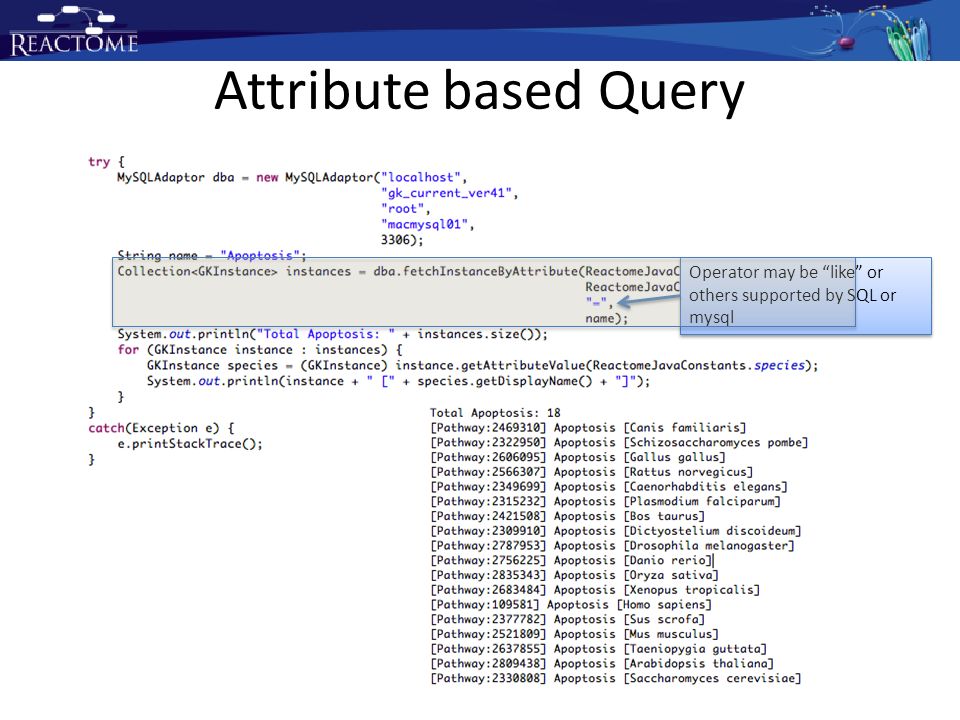960x720 pixels.
Task: Click the e.printStackTrace(); line
Action: 190,444
